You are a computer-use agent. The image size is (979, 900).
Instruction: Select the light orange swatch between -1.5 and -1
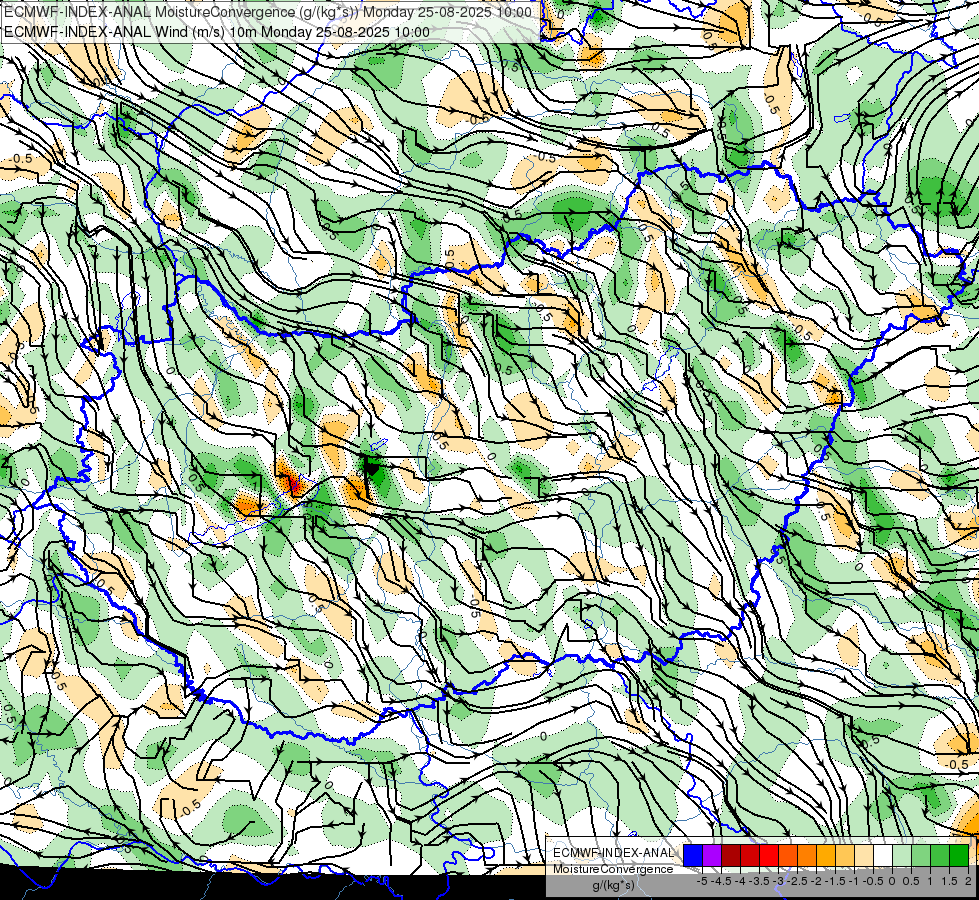(x=845, y=855)
